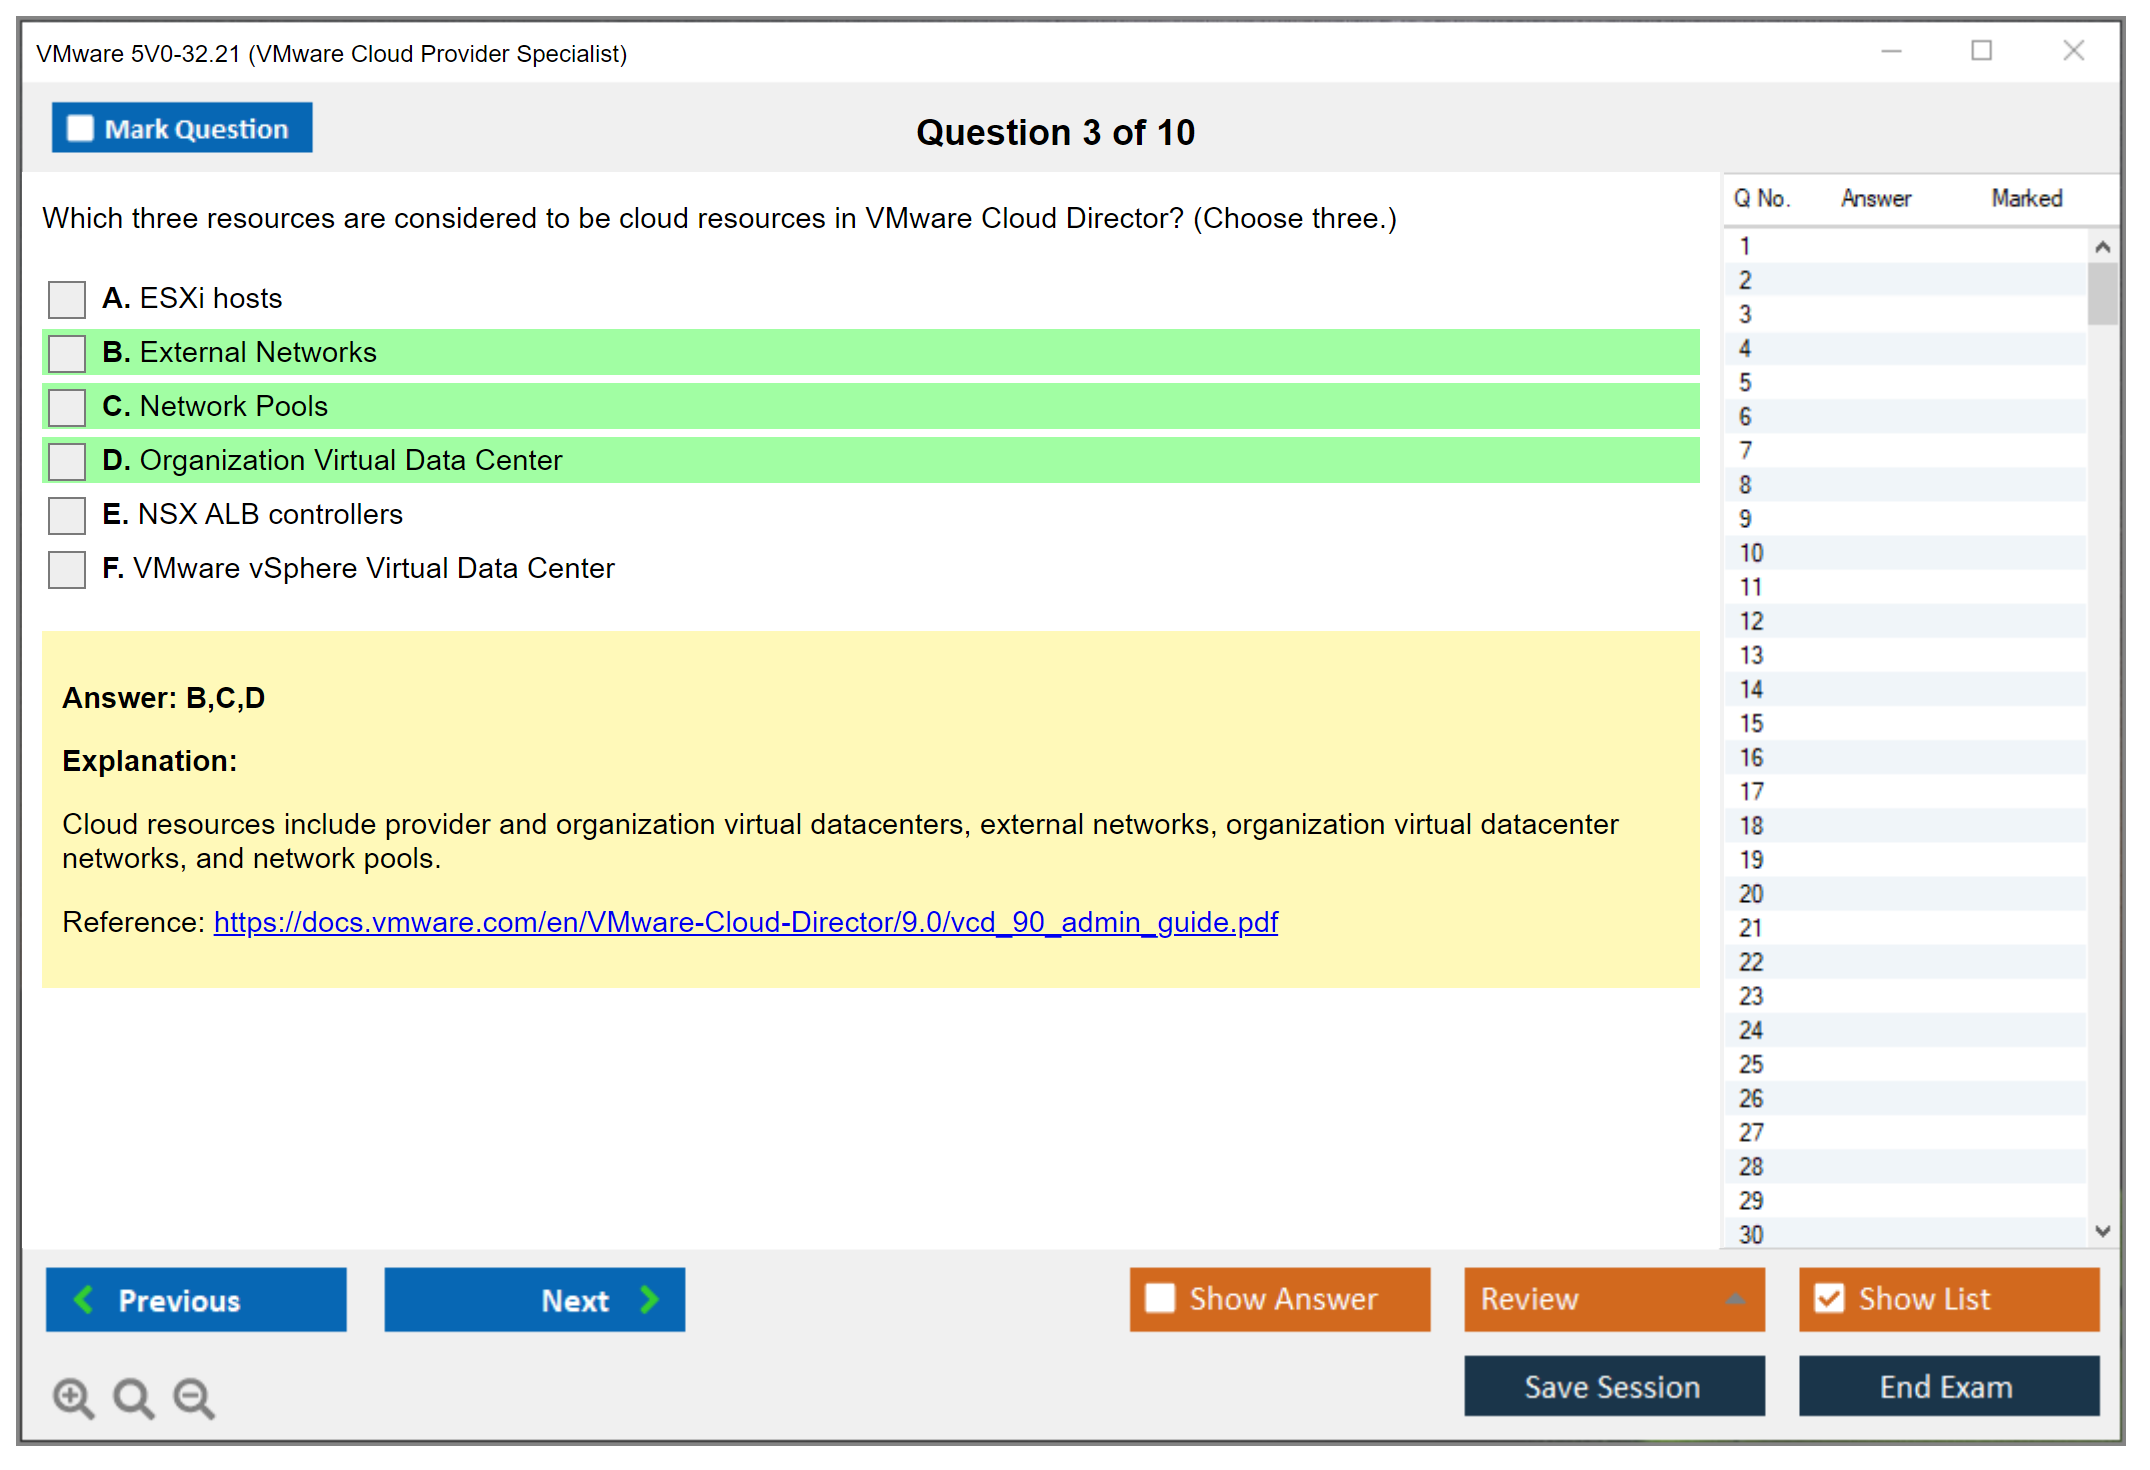The height and width of the screenshot is (1470, 2150).
Task: Close the VMware exam window
Action: click(x=2073, y=51)
